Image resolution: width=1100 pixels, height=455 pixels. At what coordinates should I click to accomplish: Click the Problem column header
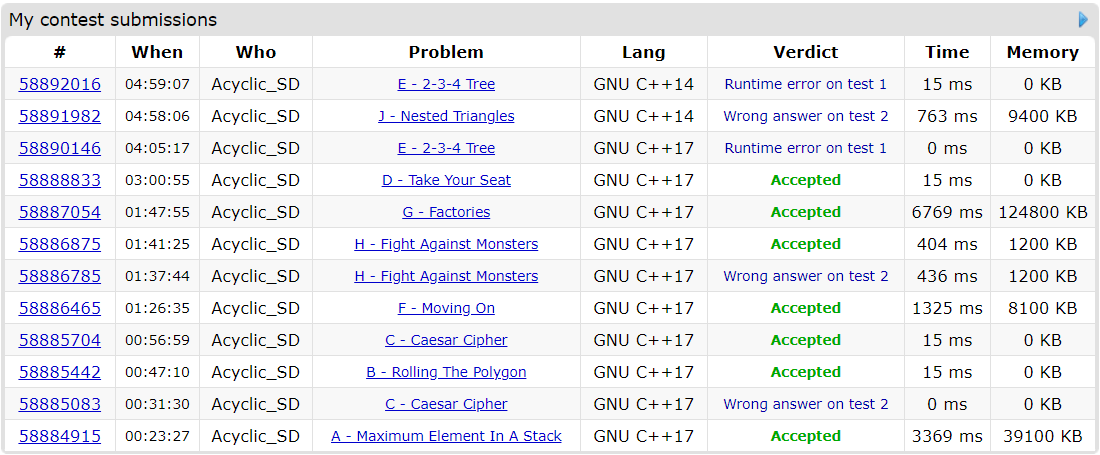pyautogui.click(x=446, y=52)
